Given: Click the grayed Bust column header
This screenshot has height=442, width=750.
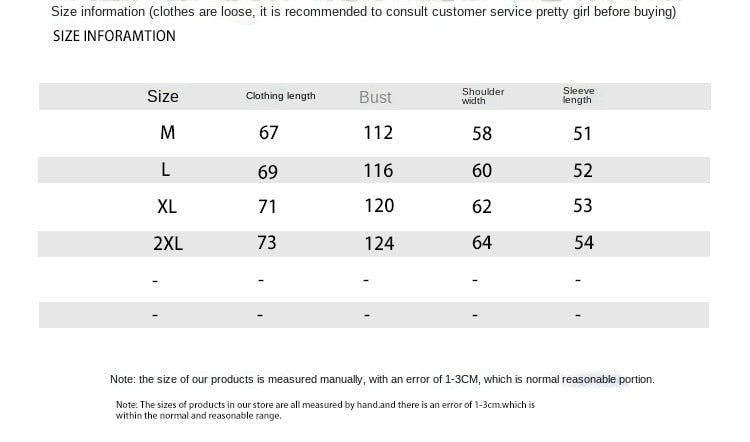Looking at the screenshot, I should coord(375,97).
